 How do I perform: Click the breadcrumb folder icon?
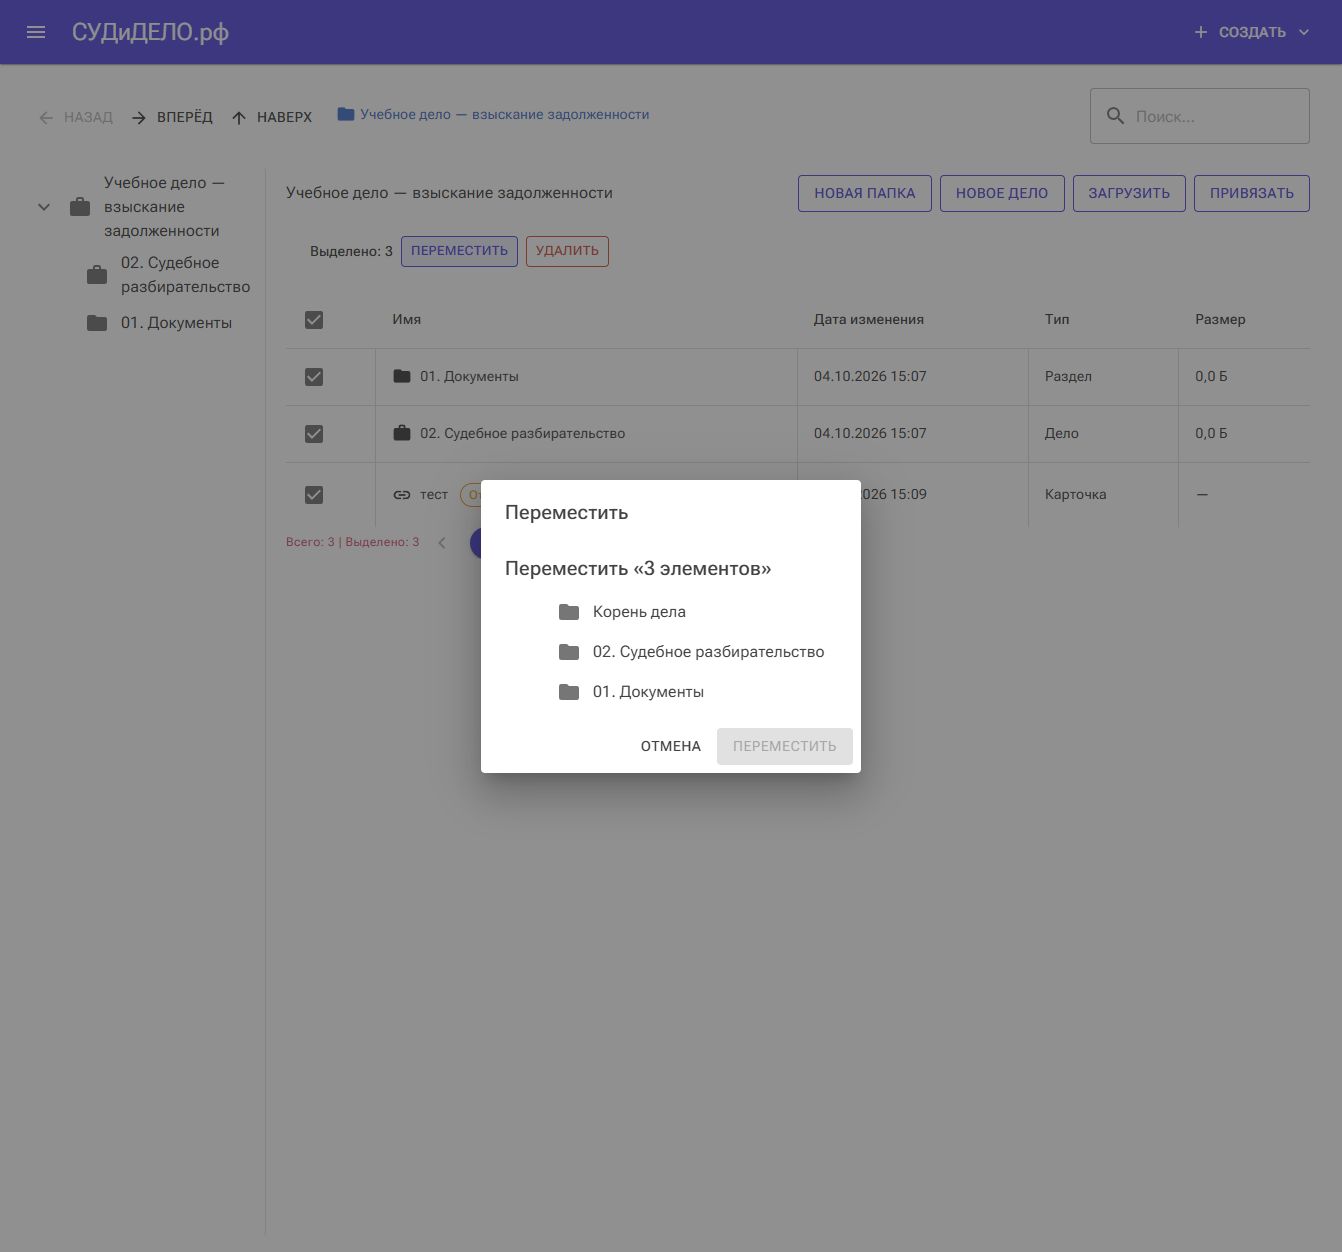point(346,114)
